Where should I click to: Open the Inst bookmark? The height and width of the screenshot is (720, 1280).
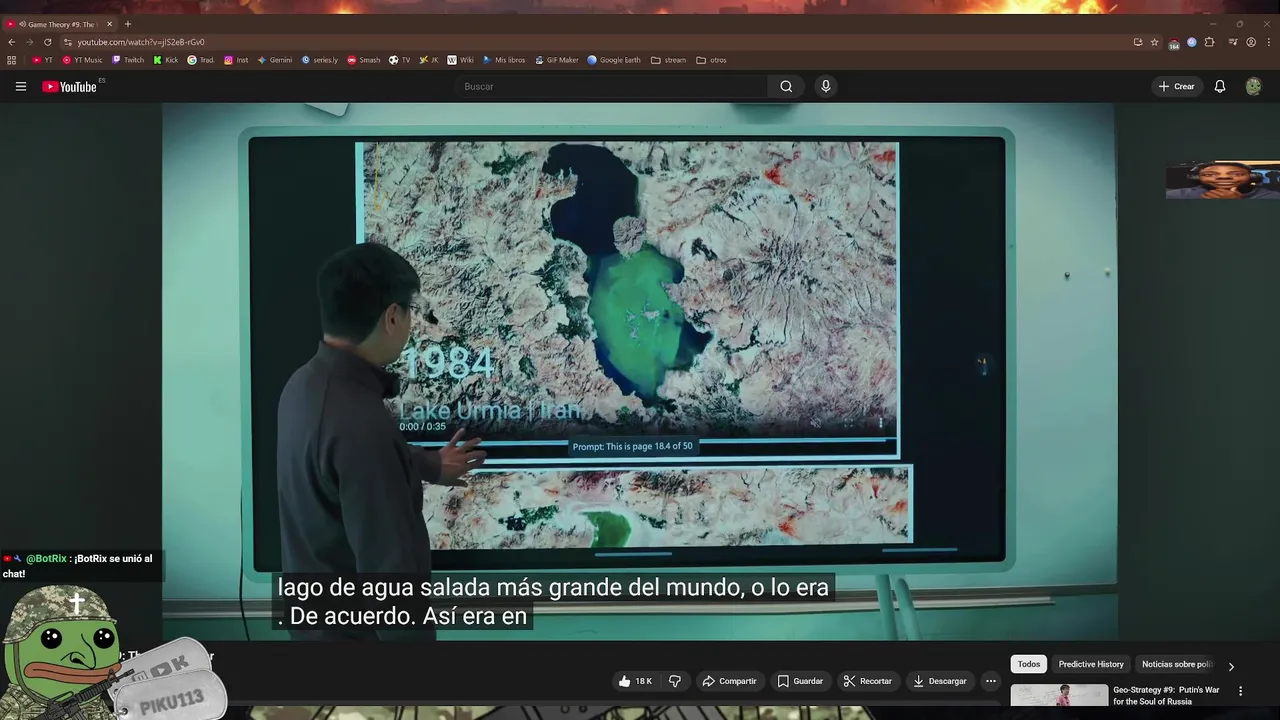point(236,60)
